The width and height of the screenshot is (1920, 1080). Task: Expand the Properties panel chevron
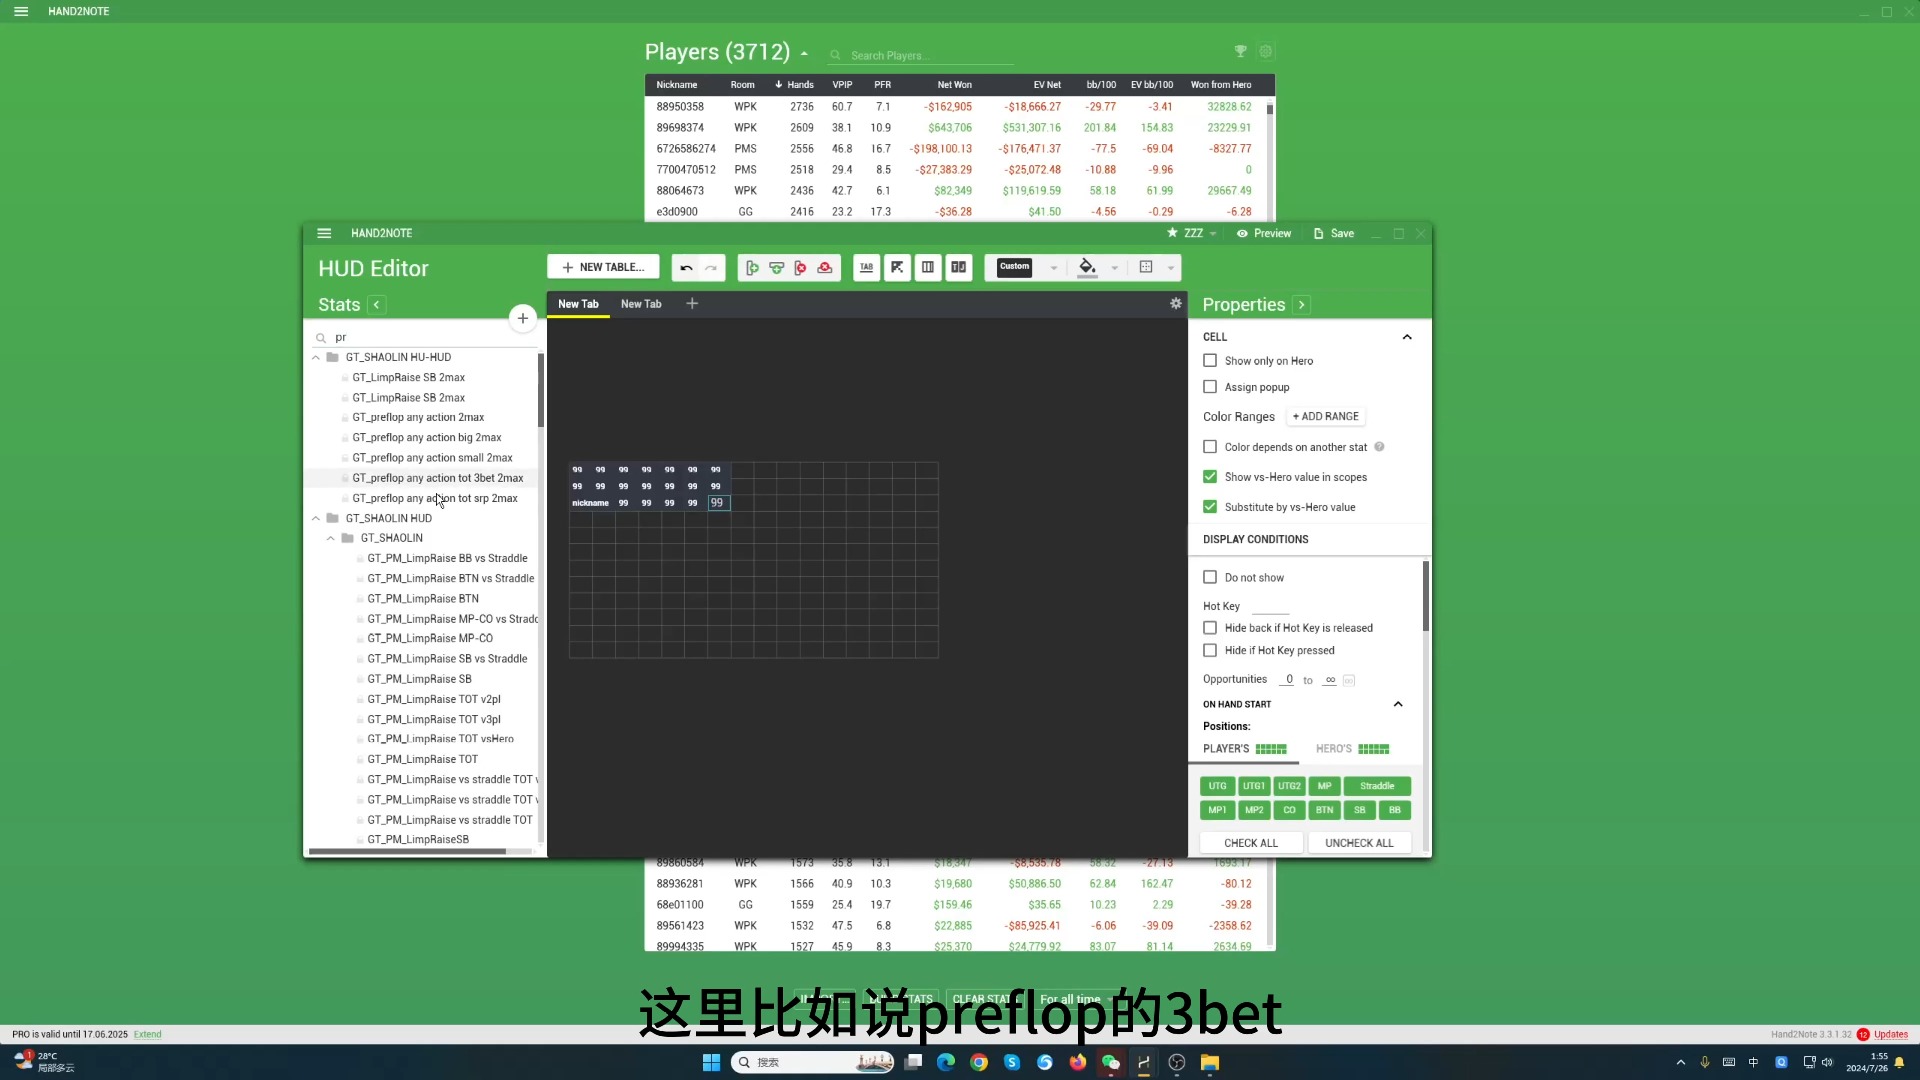point(1300,305)
